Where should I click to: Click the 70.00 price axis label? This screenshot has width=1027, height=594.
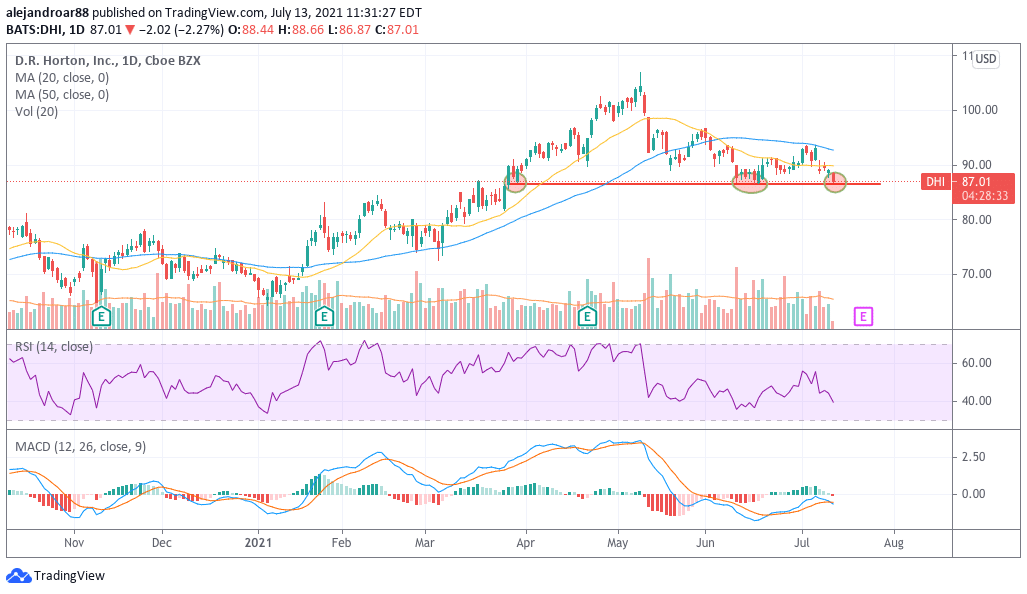point(976,274)
